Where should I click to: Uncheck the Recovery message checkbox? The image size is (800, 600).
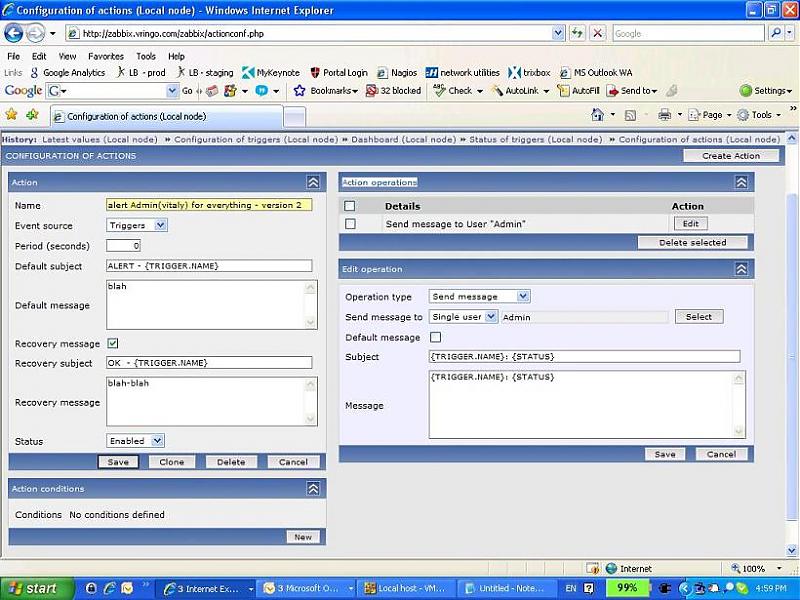tap(113, 344)
